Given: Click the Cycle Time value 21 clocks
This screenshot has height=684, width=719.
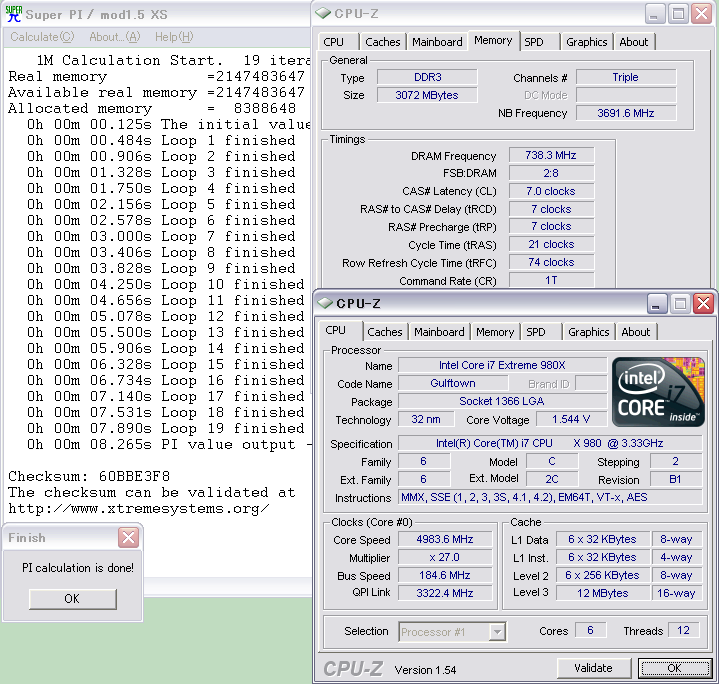Looking at the screenshot, I should (x=551, y=244).
